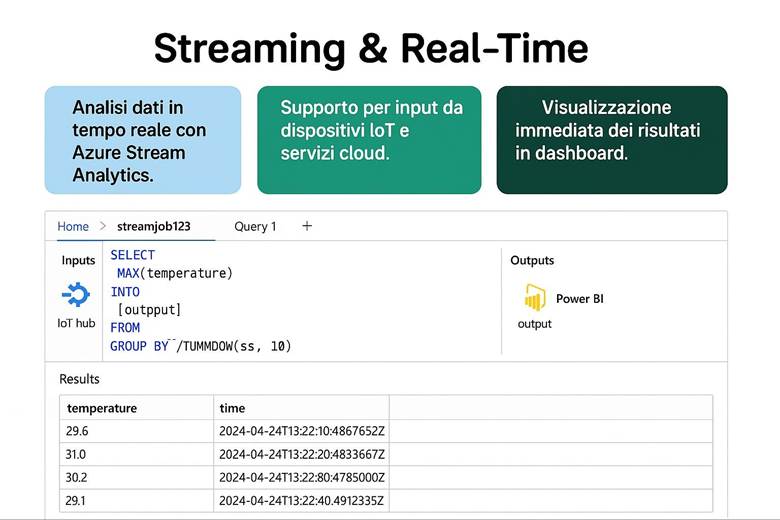Click the Inputs panel heading

click(78, 260)
